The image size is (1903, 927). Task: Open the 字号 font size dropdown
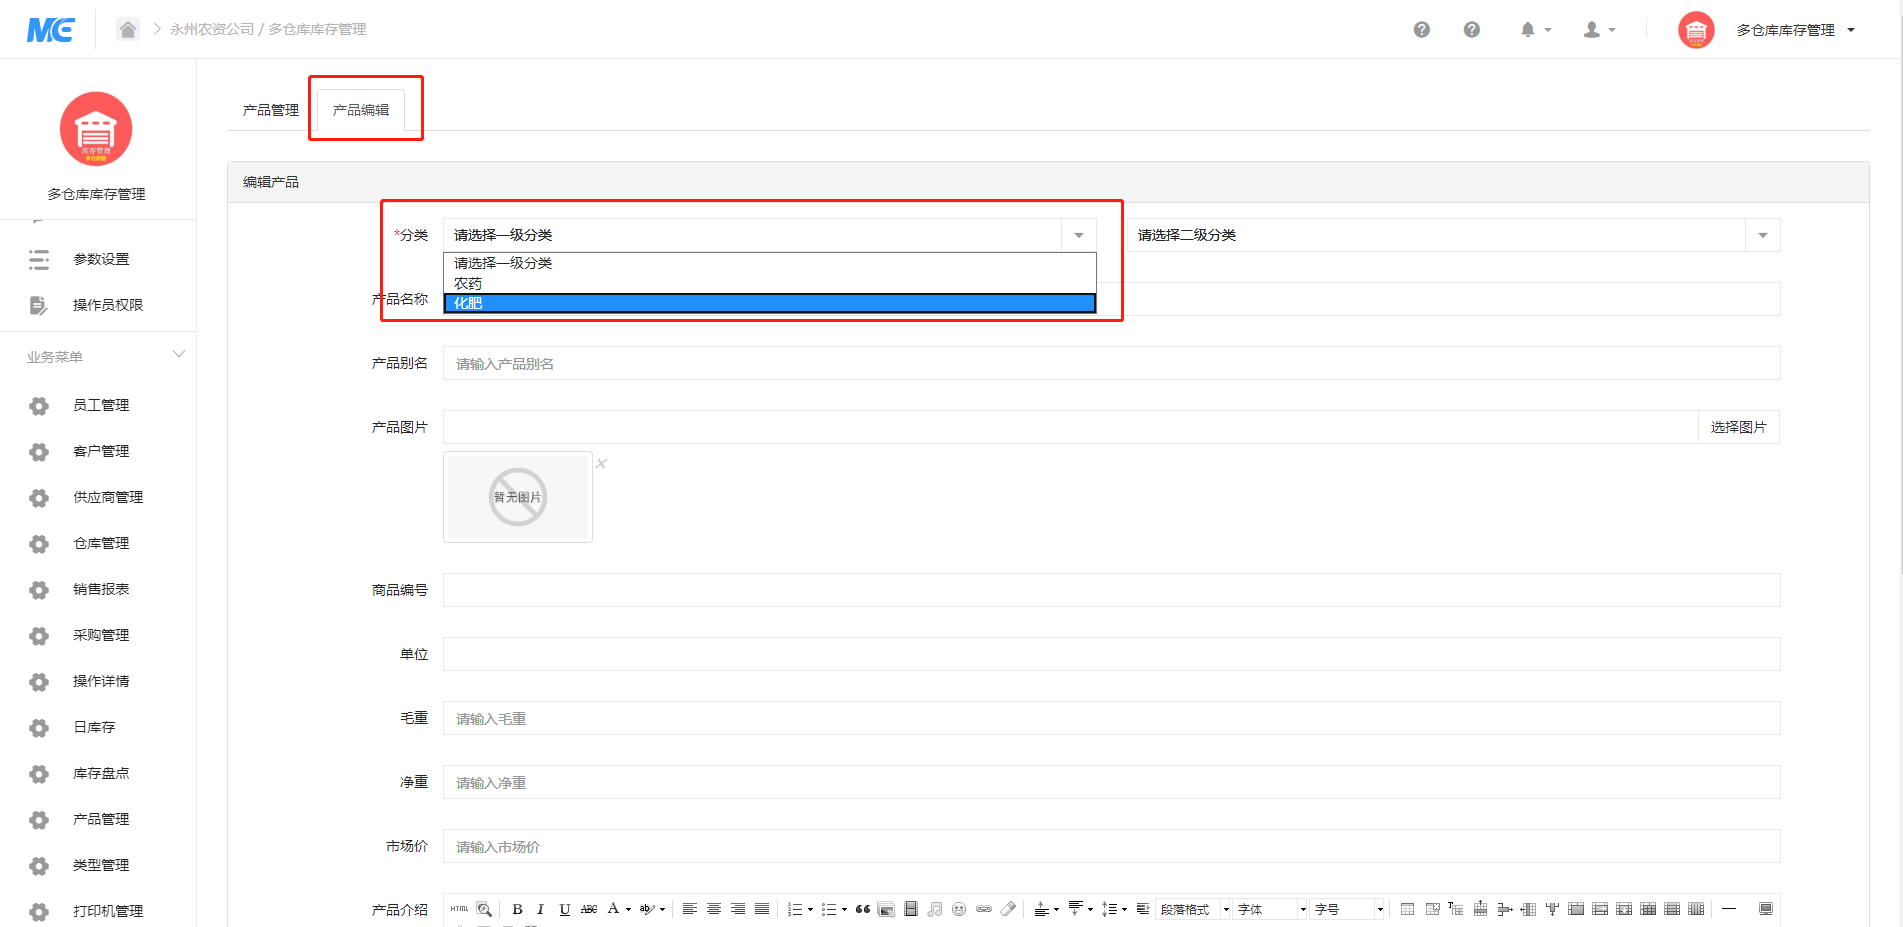tap(1348, 909)
